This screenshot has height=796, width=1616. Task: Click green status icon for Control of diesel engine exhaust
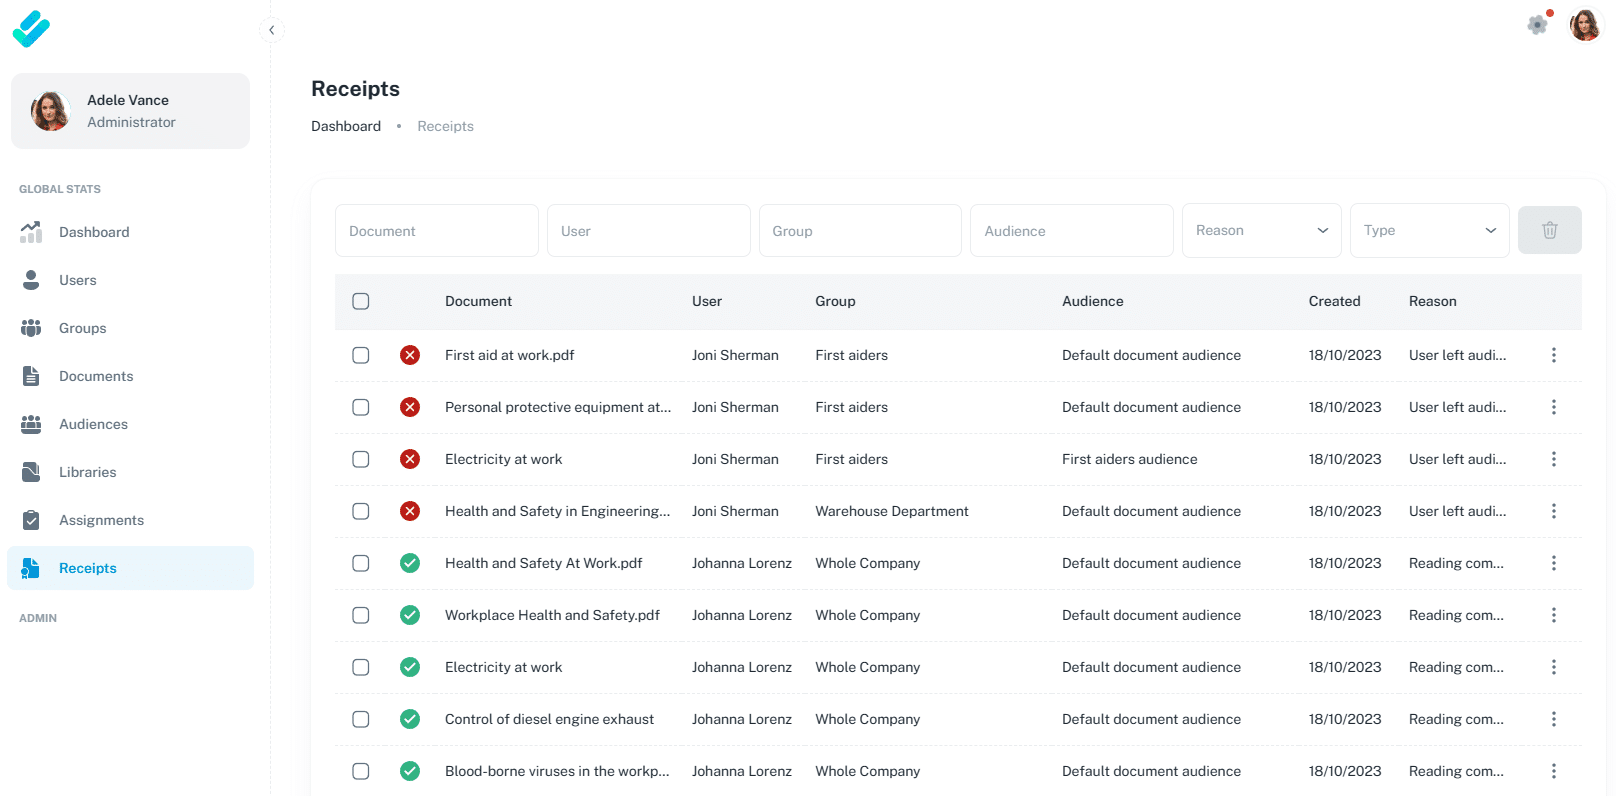410,719
